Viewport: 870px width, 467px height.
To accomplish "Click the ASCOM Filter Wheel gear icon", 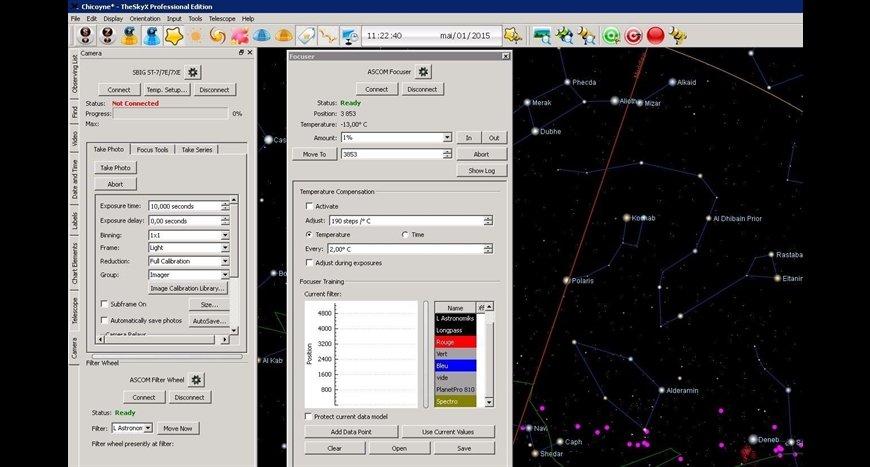I will pyautogui.click(x=197, y=380).
